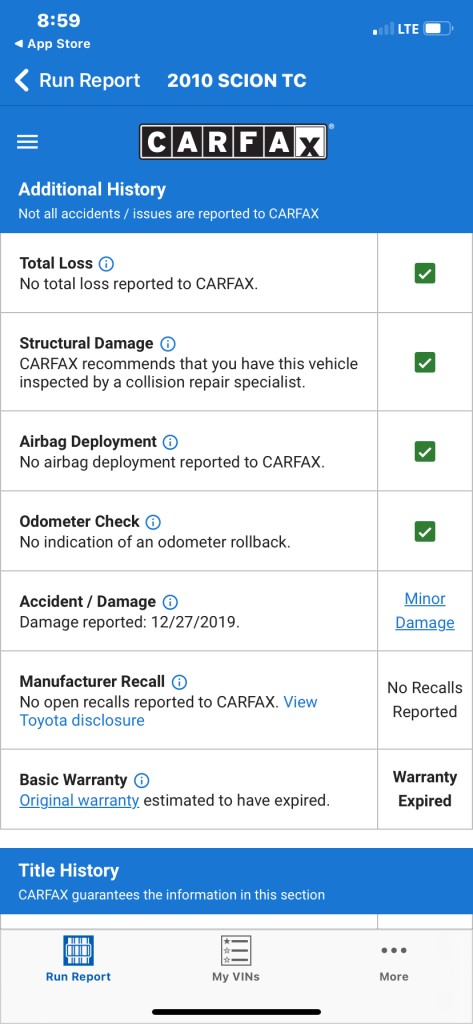Tap the Odometer Check info icon
The image size is (473, 1024).
(153, 522)
